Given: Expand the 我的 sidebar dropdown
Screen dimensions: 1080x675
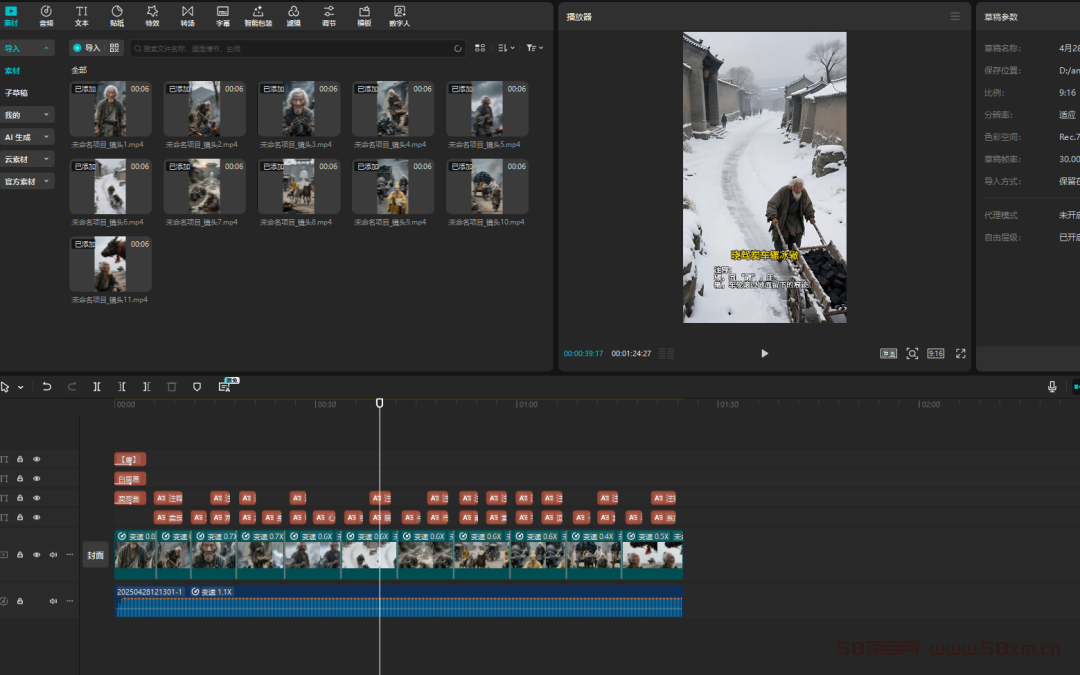Looking at the screenshot, I should [x=27, y=115].
